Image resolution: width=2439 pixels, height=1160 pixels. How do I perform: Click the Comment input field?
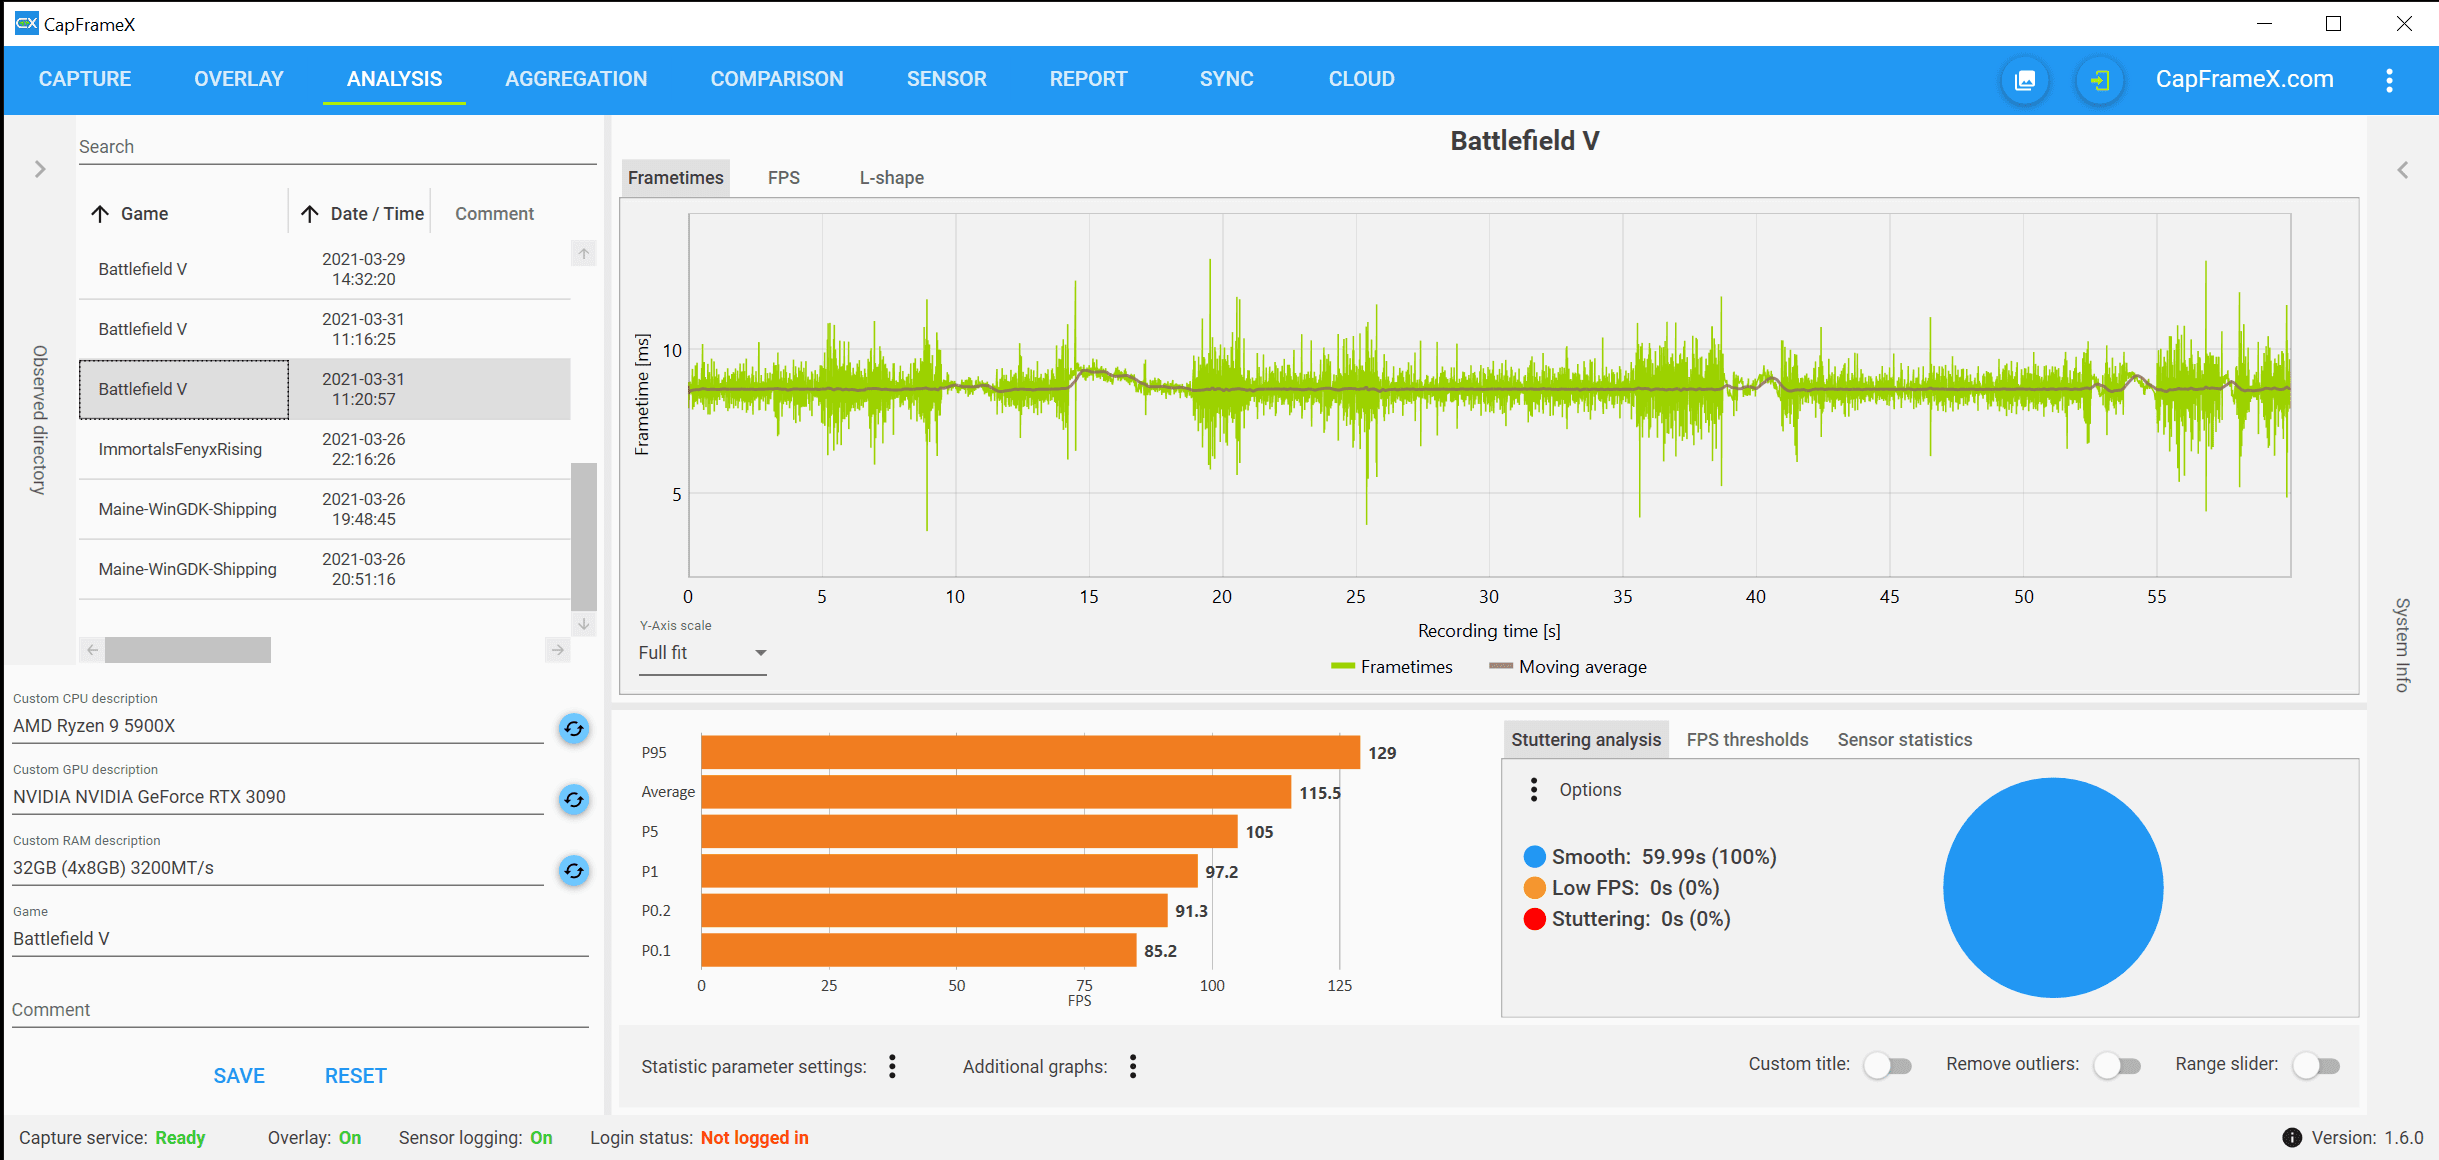[300, 1010]
